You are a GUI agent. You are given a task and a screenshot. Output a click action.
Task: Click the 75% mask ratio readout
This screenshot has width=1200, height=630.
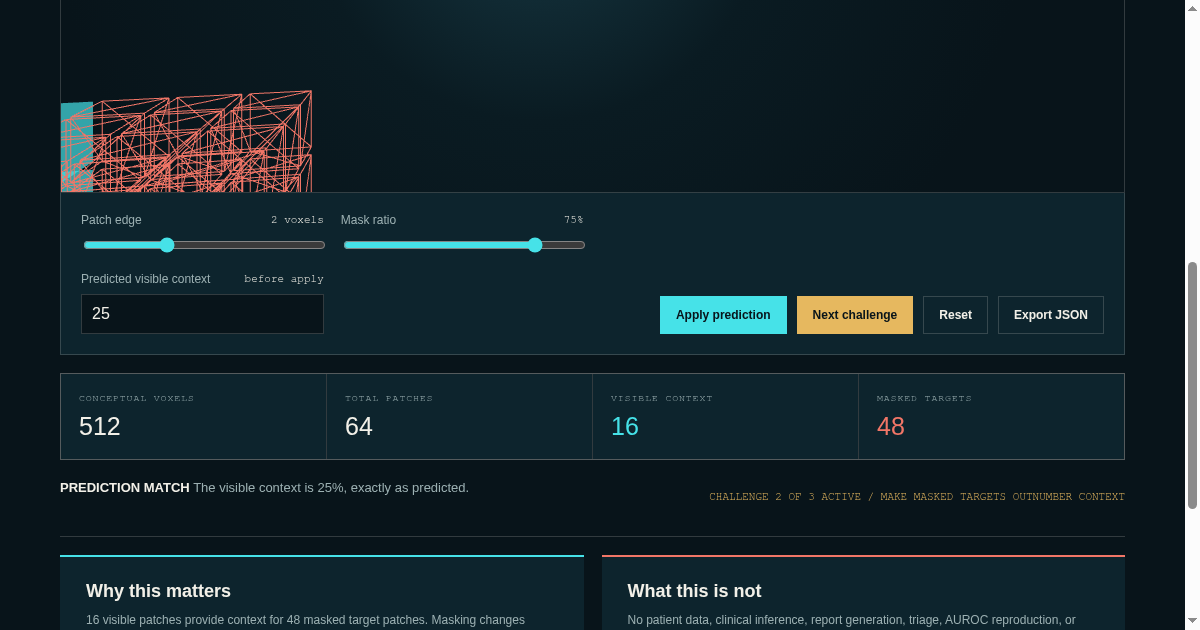(573, 220)
